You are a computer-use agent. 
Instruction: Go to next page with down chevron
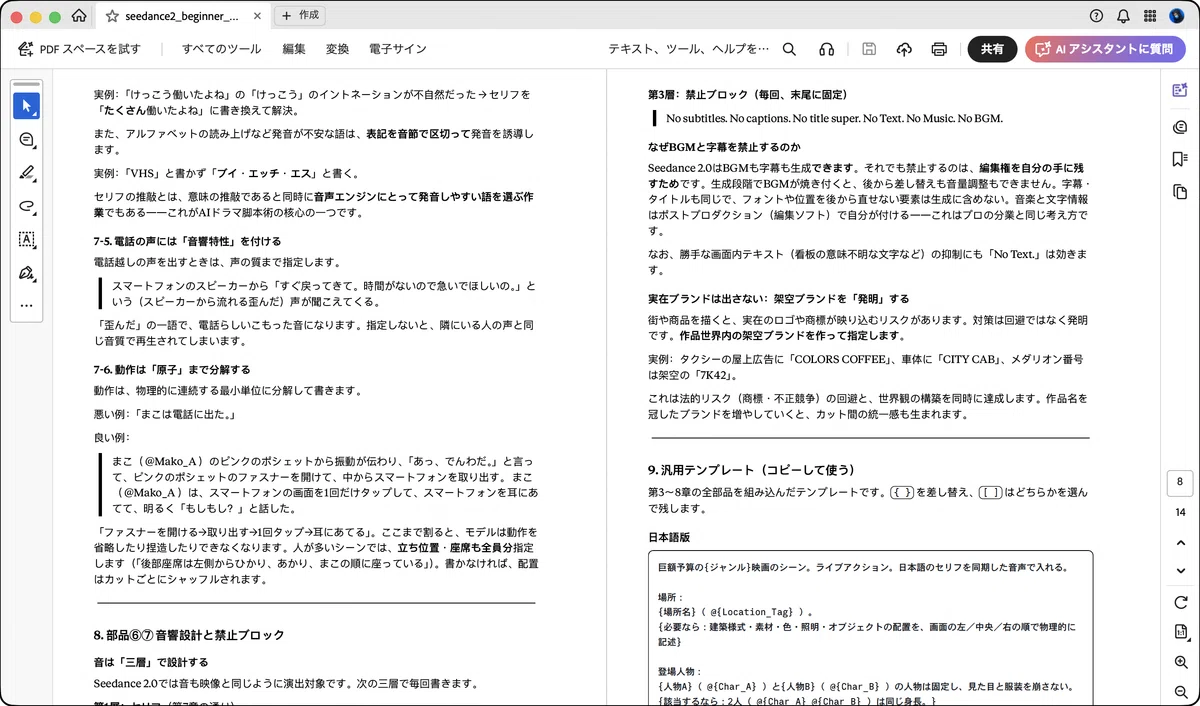tap(1181, 571)
